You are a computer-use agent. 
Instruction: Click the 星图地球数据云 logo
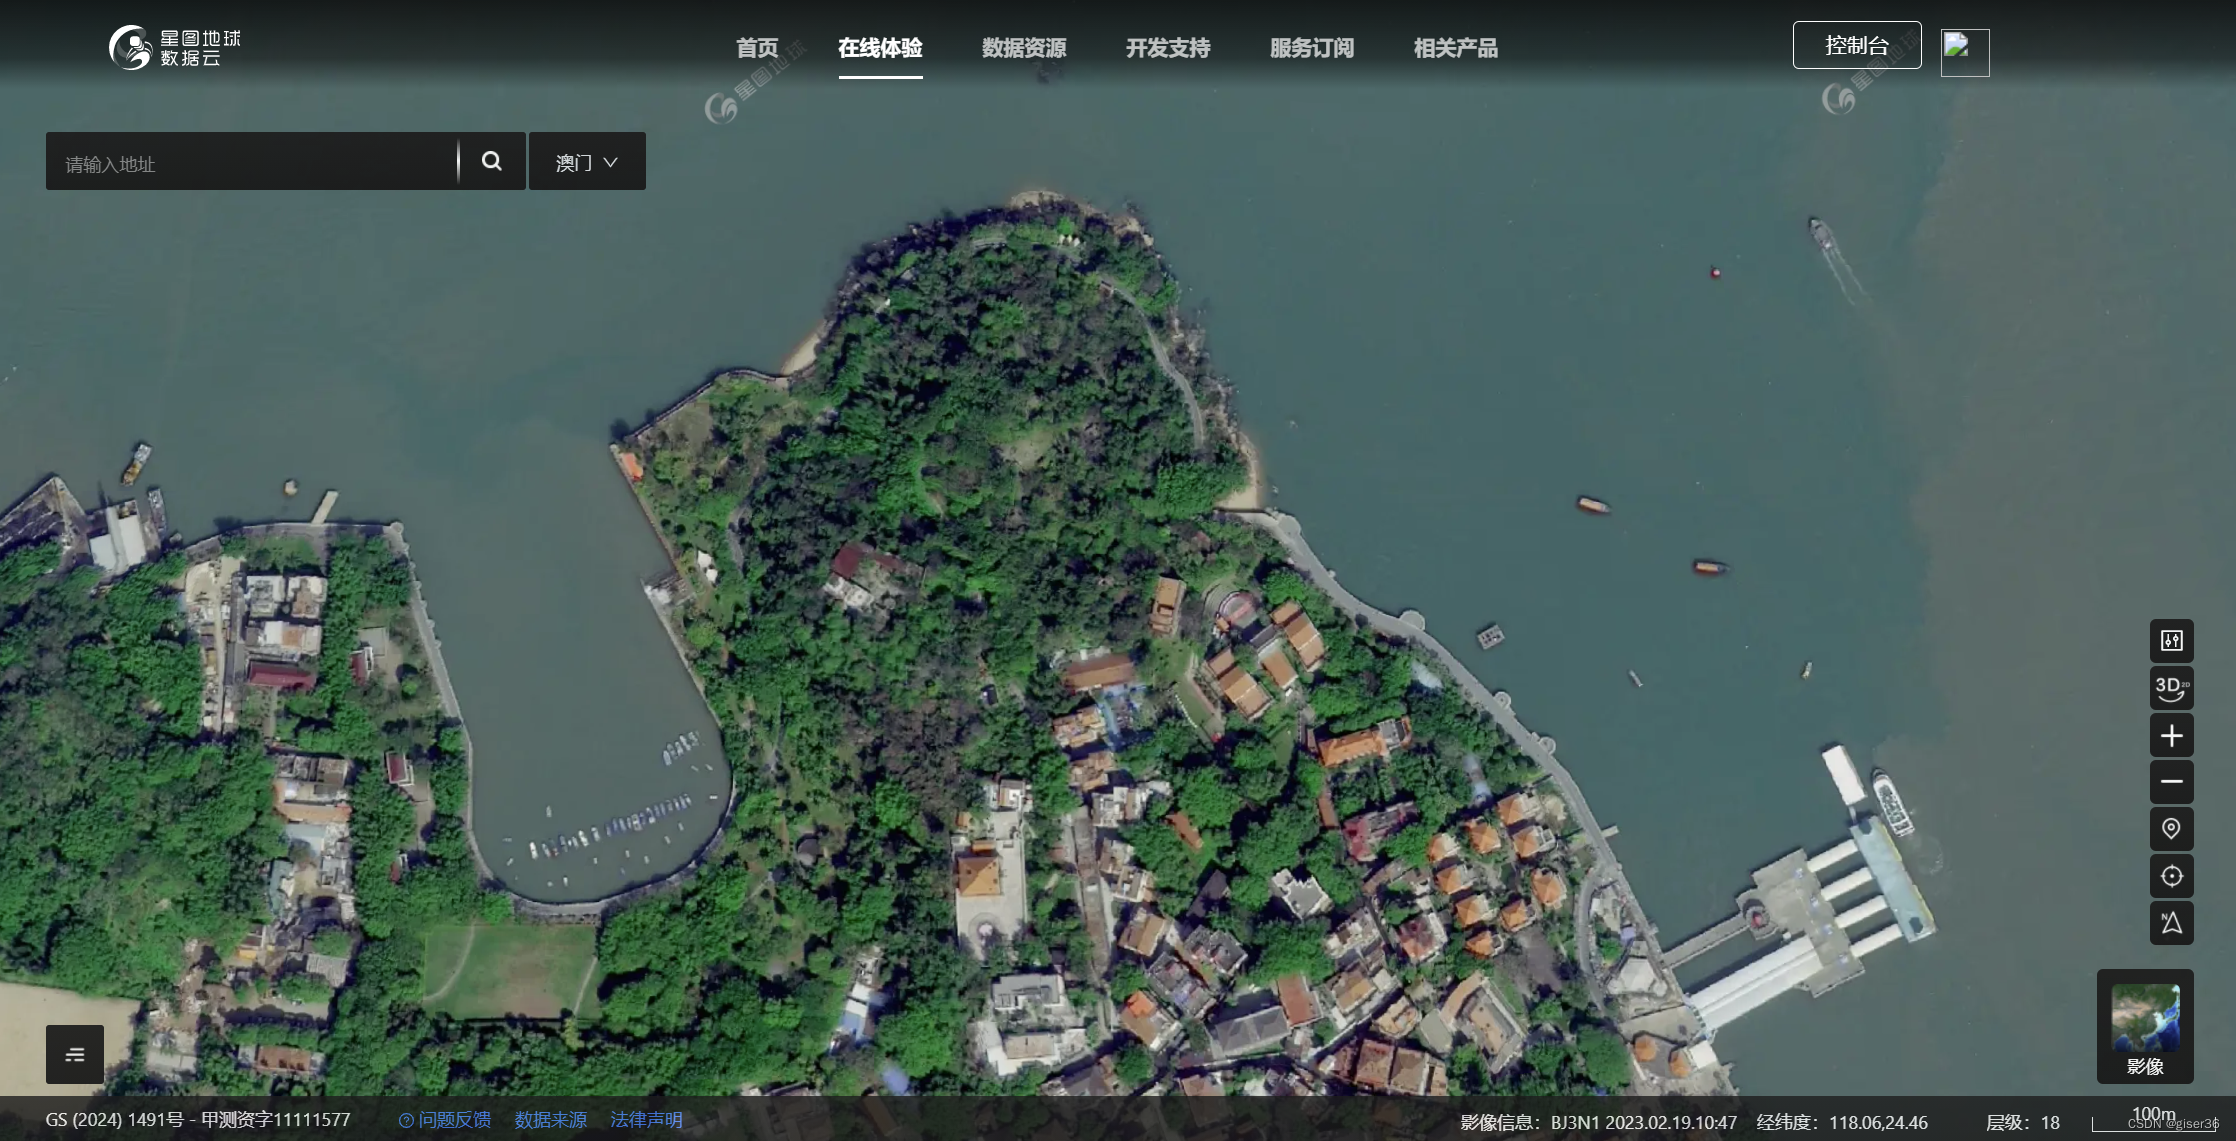click(175, 47)
